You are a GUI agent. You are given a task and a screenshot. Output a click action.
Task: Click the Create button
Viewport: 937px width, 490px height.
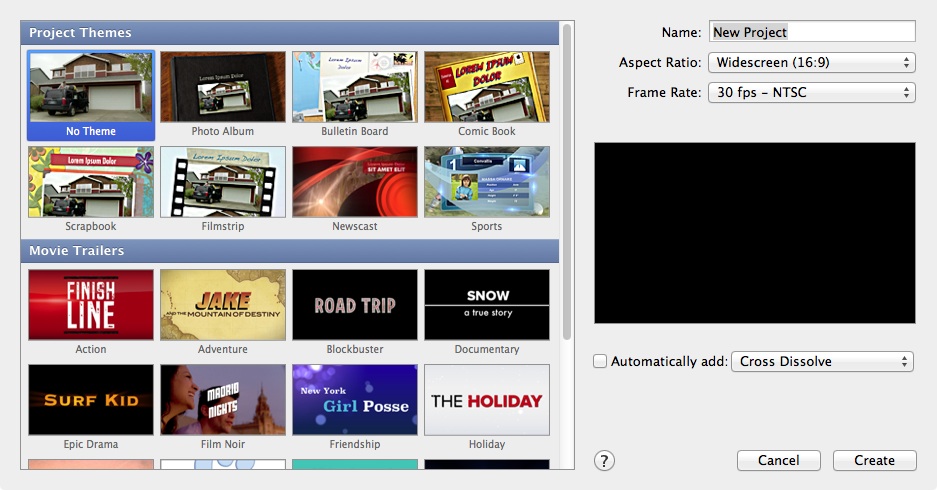point(874,460)
